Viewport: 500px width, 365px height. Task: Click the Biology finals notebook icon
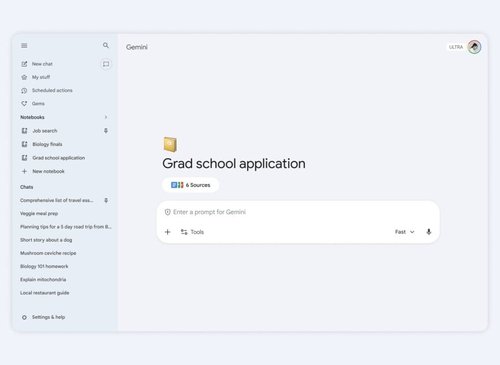tap(24, 144)
